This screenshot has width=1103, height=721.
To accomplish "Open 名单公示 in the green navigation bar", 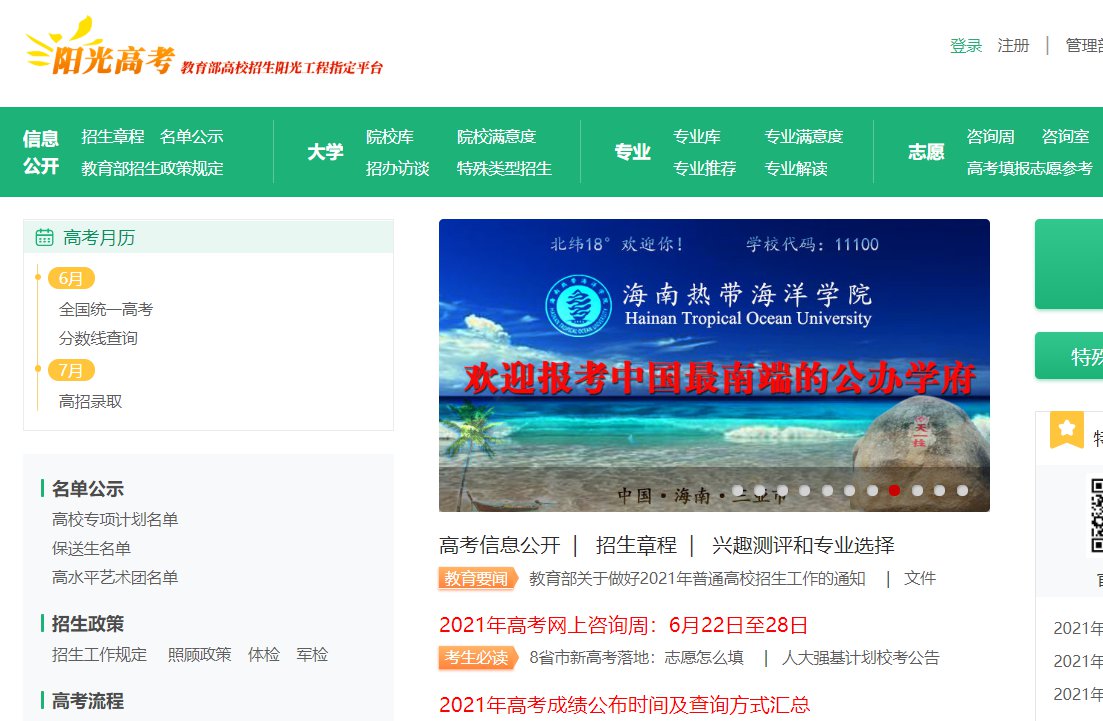I will [191, 136].
